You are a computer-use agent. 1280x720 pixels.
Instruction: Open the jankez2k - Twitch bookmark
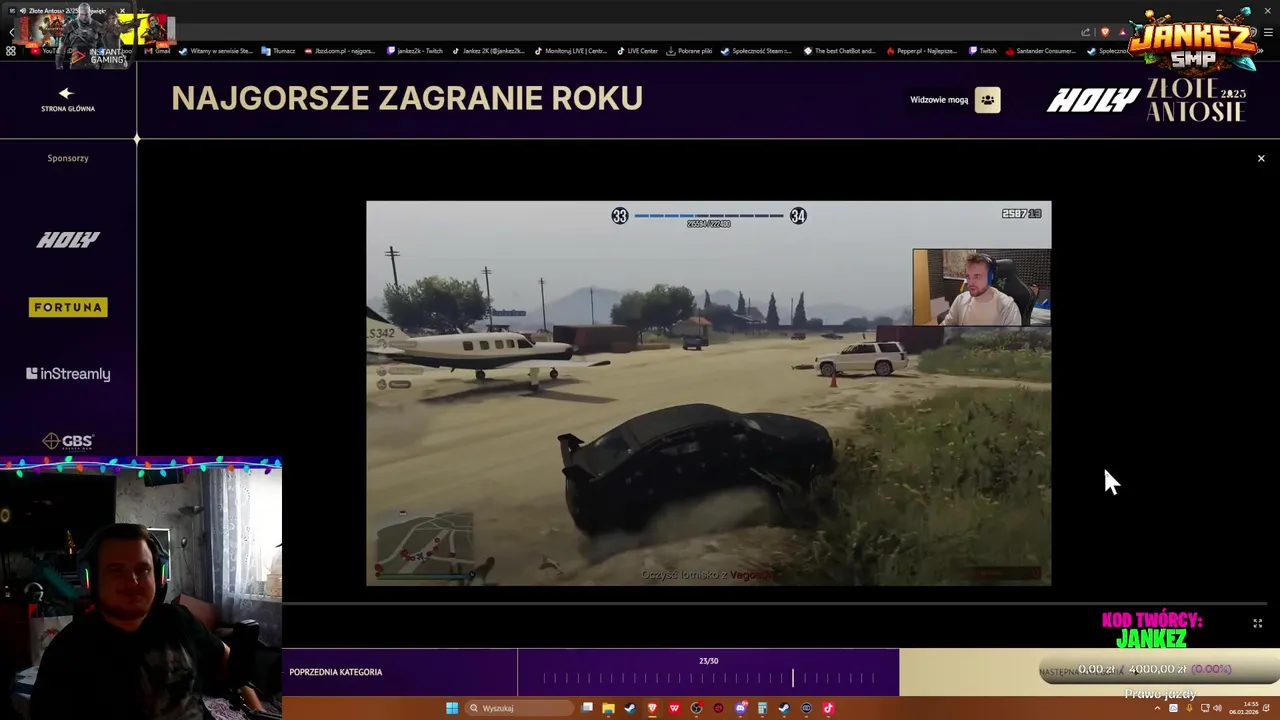point(414,51)
